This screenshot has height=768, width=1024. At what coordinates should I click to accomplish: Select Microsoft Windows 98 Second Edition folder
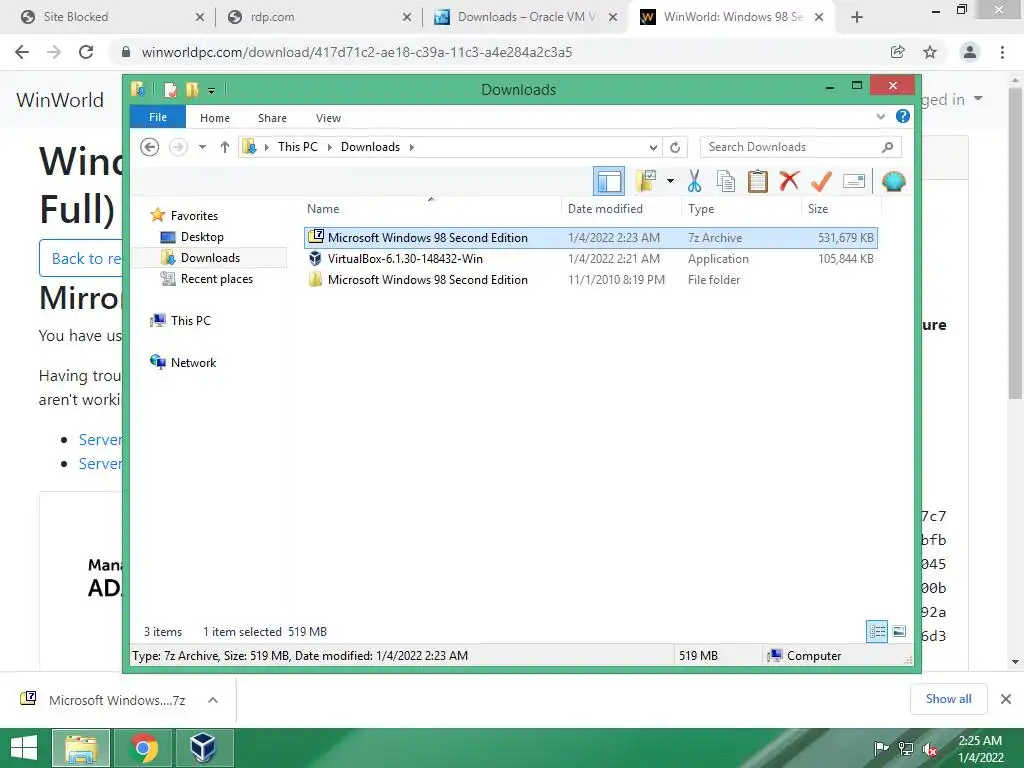(x=590, y=280)
